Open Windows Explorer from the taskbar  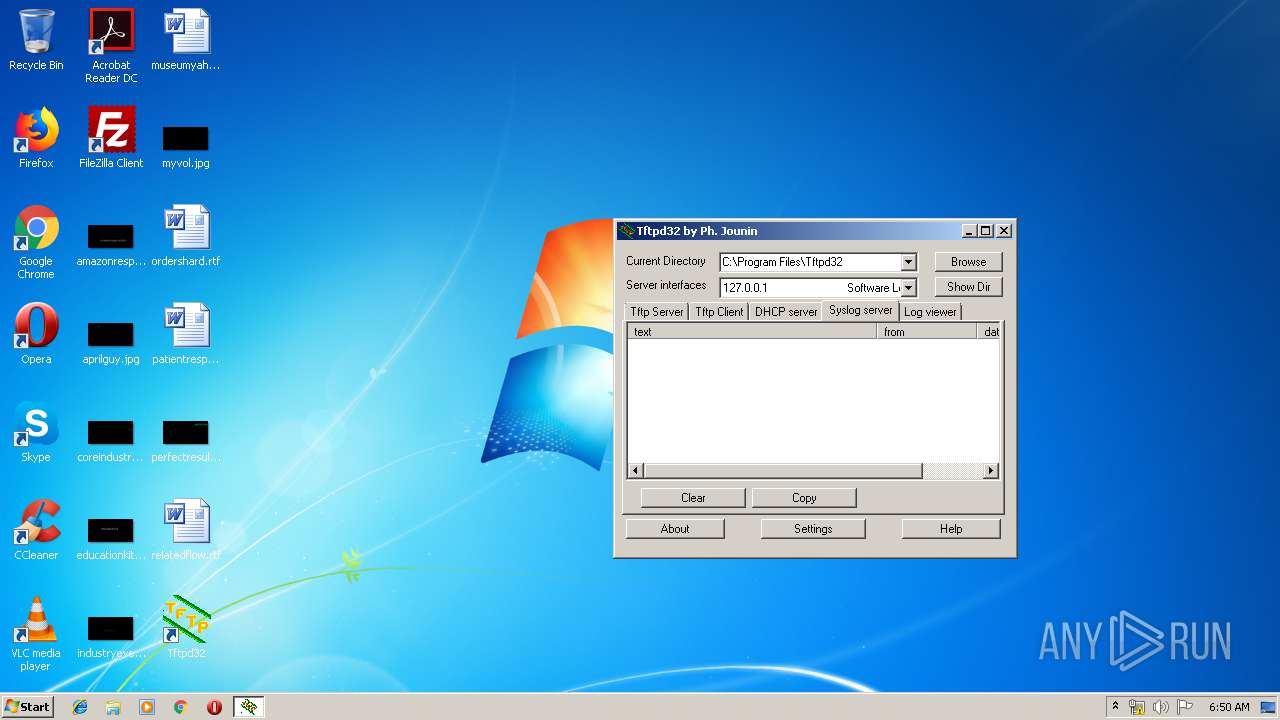[x=113, y=707]
